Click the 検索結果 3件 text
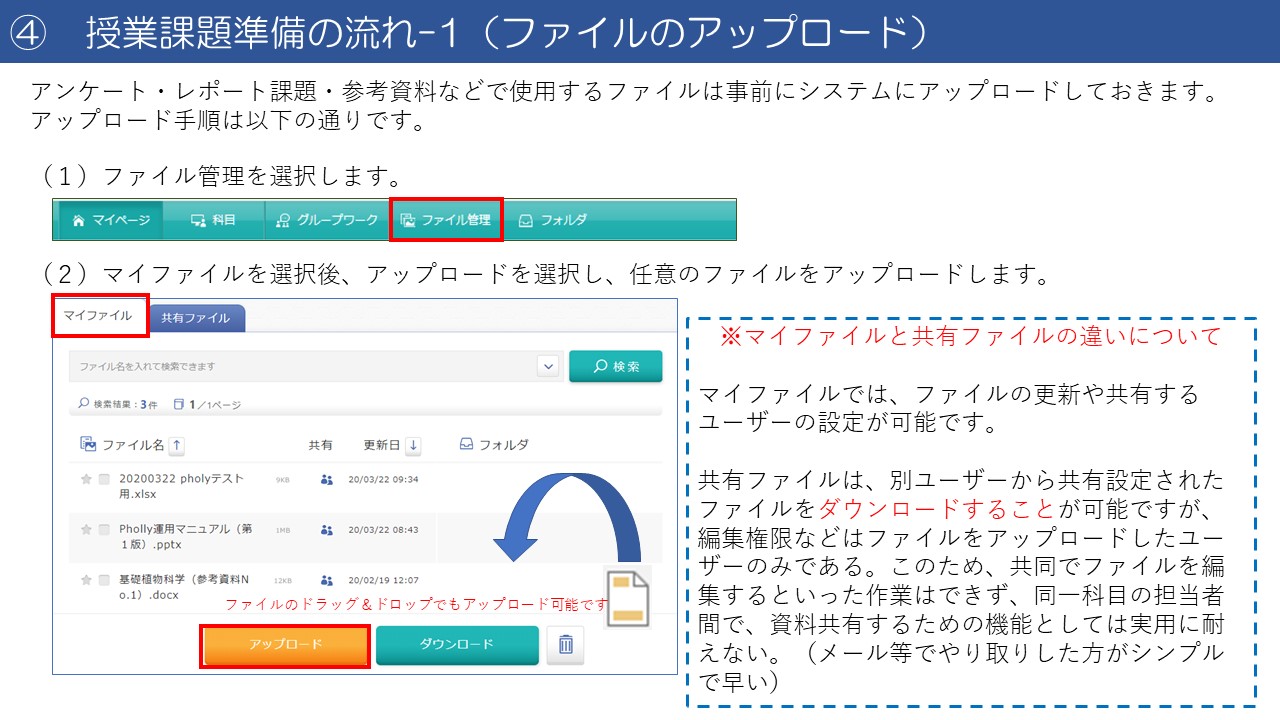Screen dimensions: 1280x720 [x=118, y=405]
